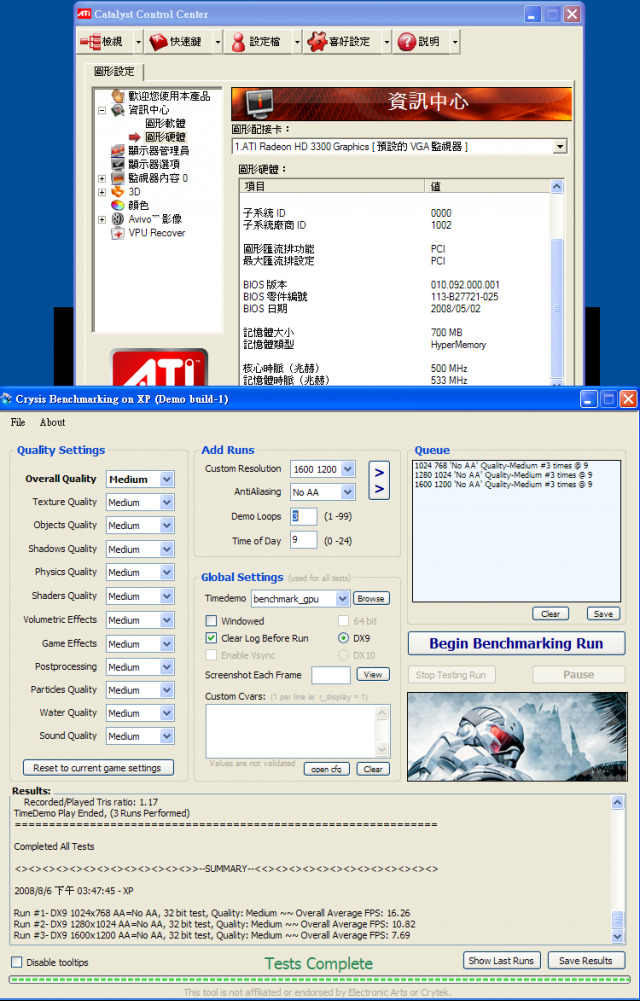The width and height of the screenshot is (640, 1001).
Task: Click Results scroll-down arrow
Action: coord(617,937)
